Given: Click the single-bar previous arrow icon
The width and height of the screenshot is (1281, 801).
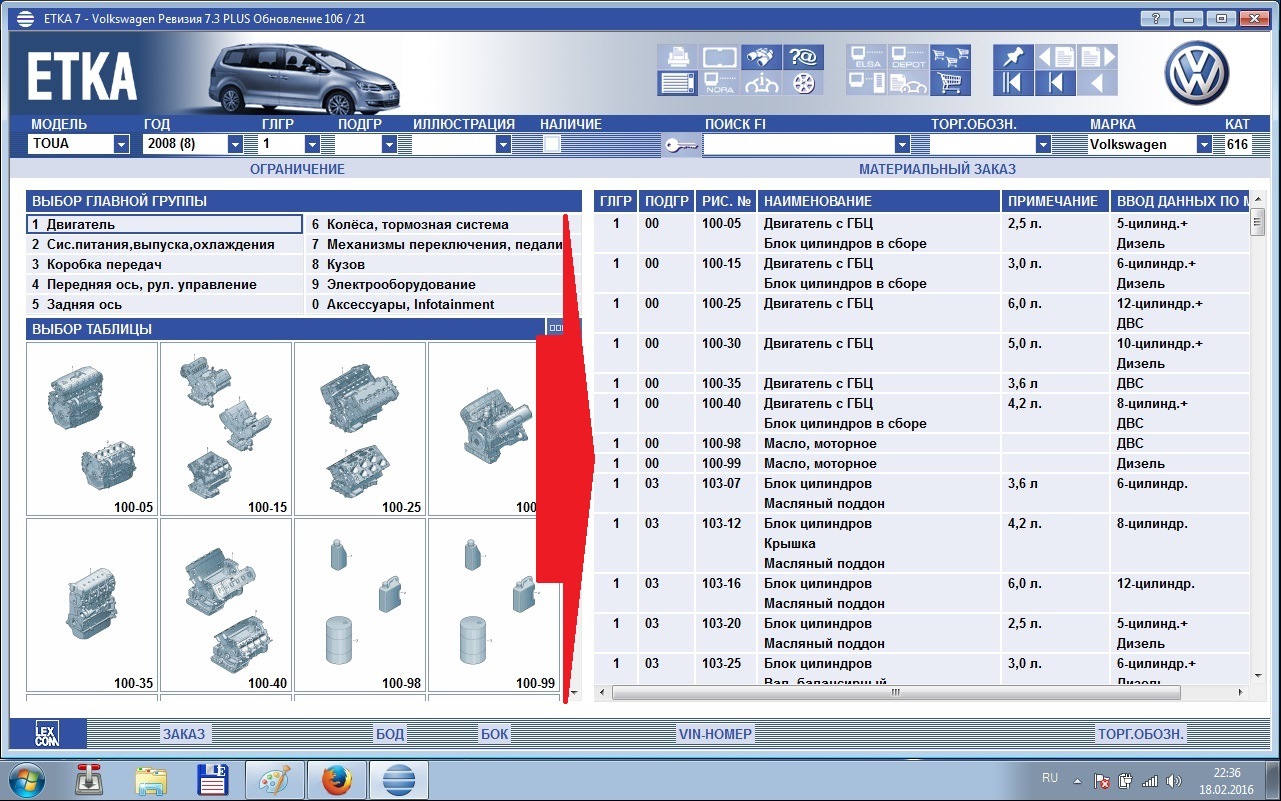Looking at the screenshot, I should 1055,83.
